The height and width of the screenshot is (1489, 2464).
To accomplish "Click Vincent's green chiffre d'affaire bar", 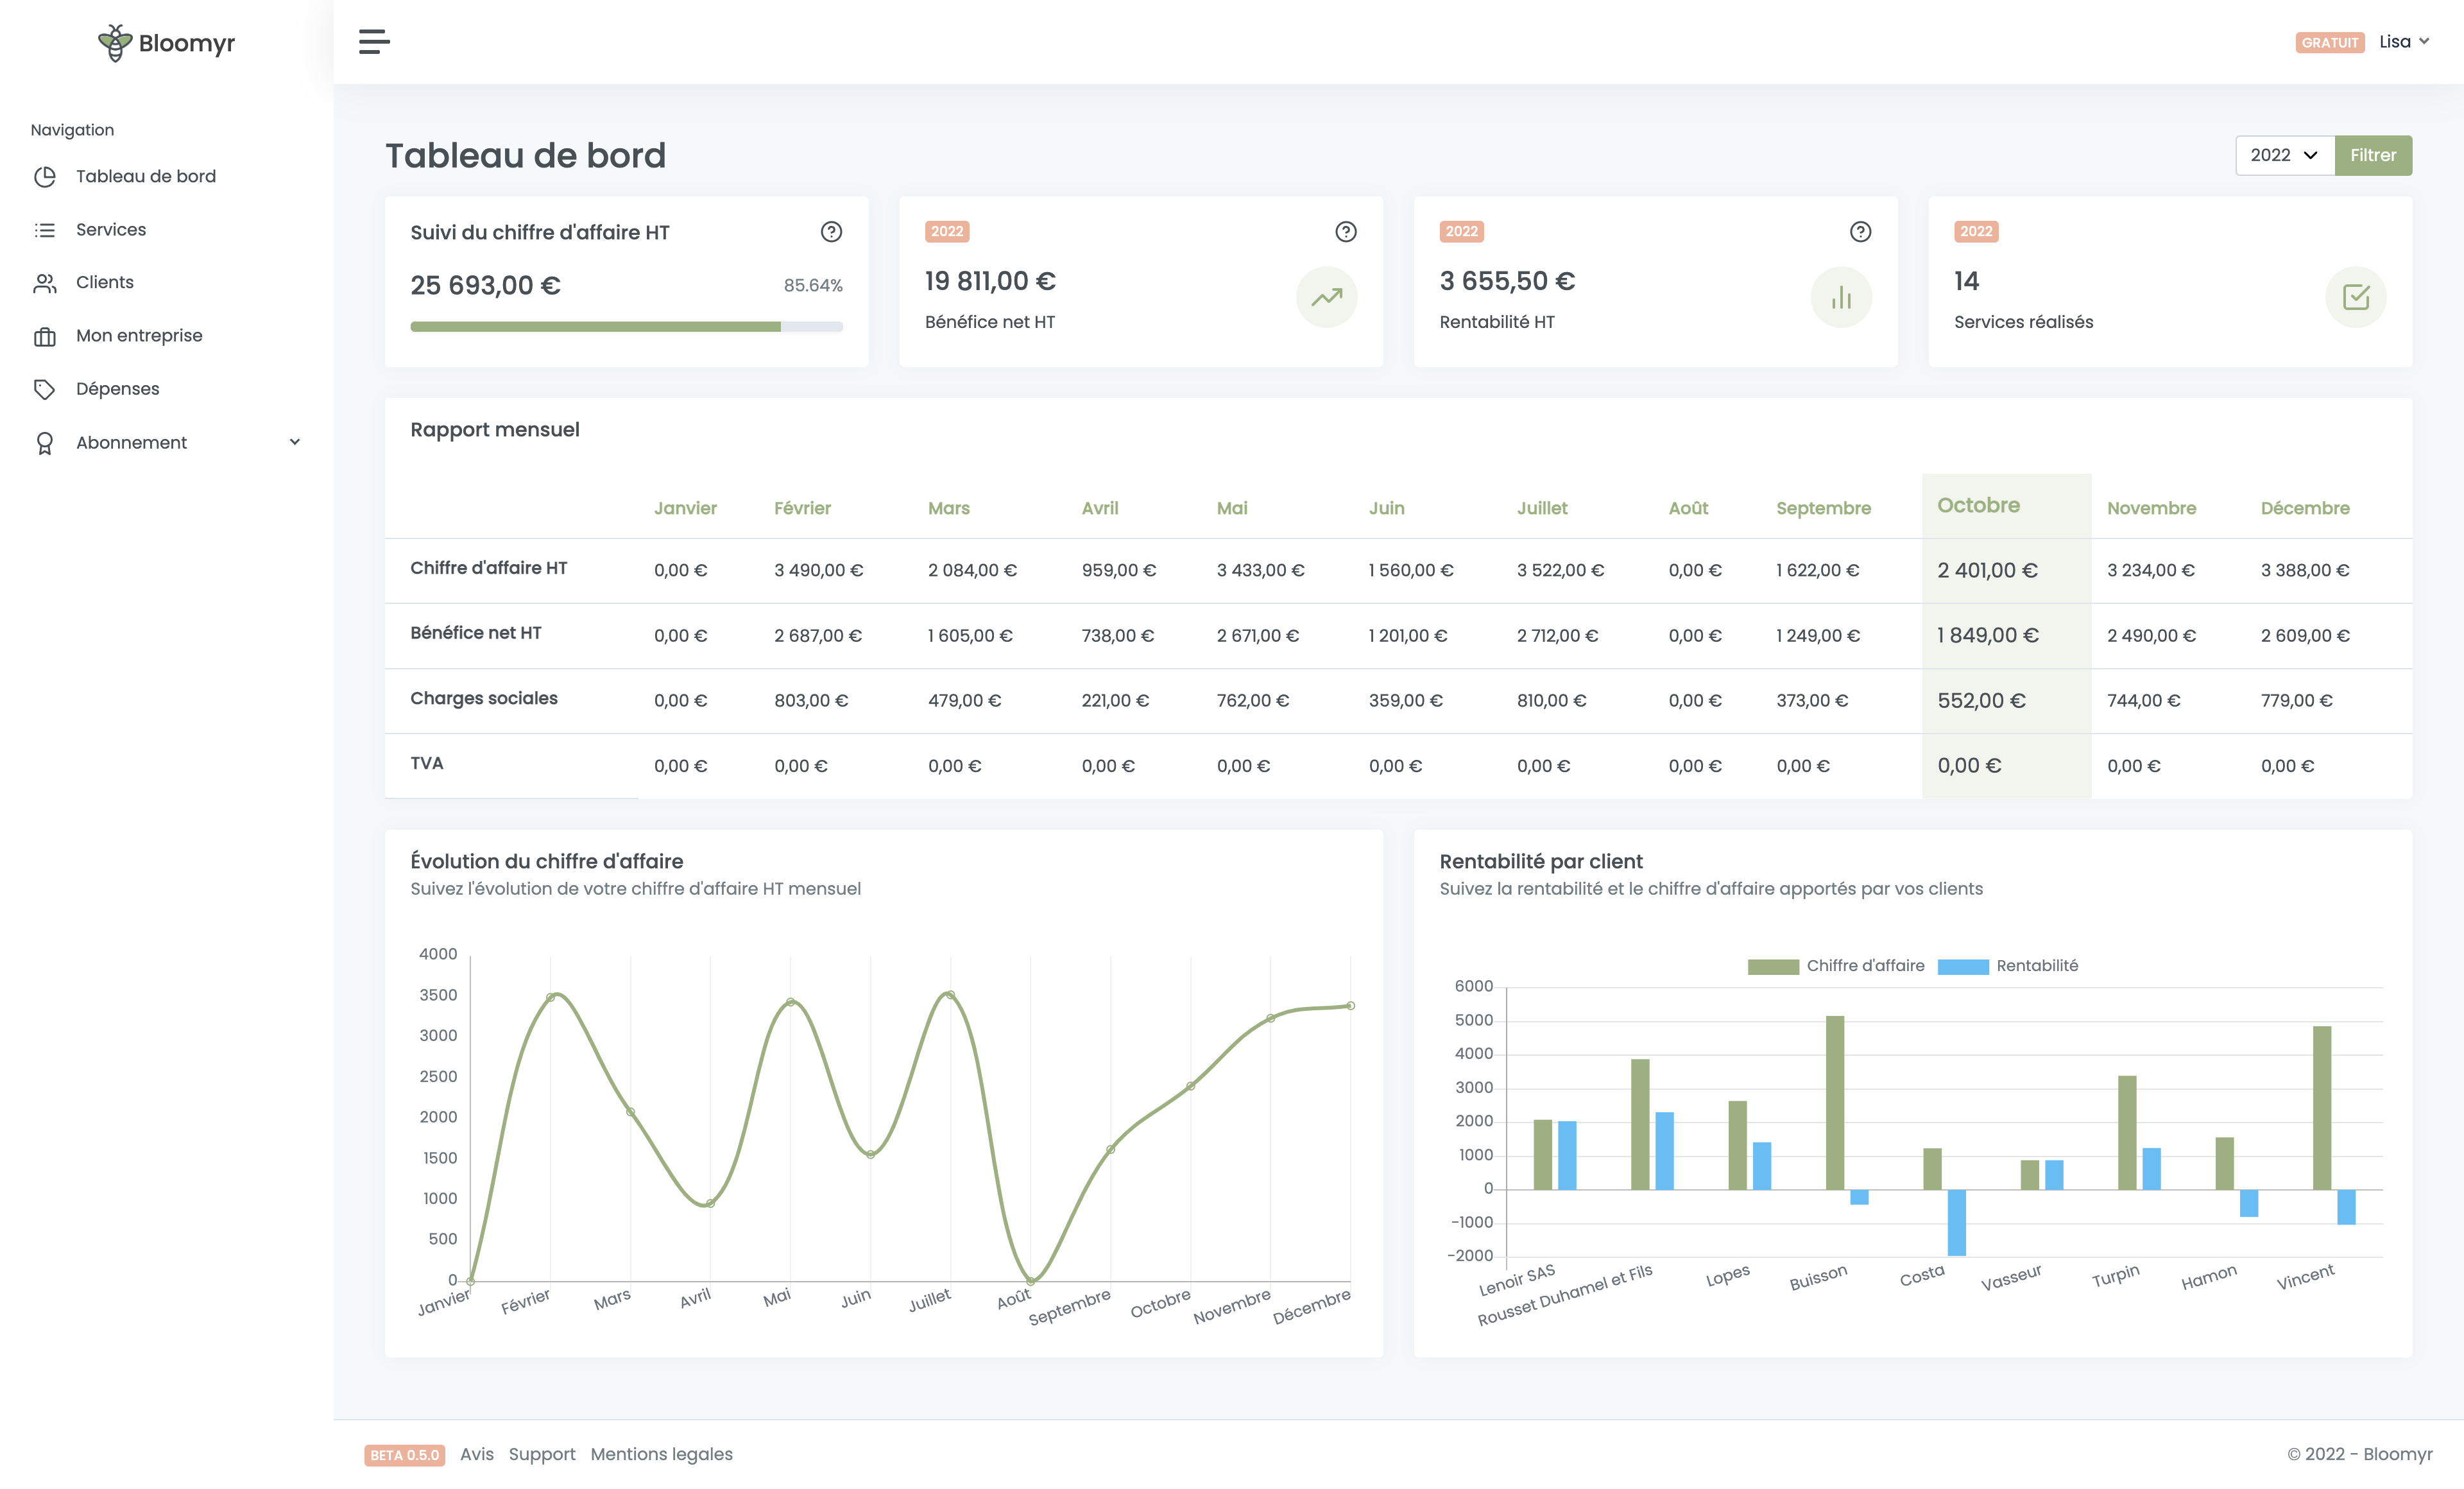I will 2321,1107.
